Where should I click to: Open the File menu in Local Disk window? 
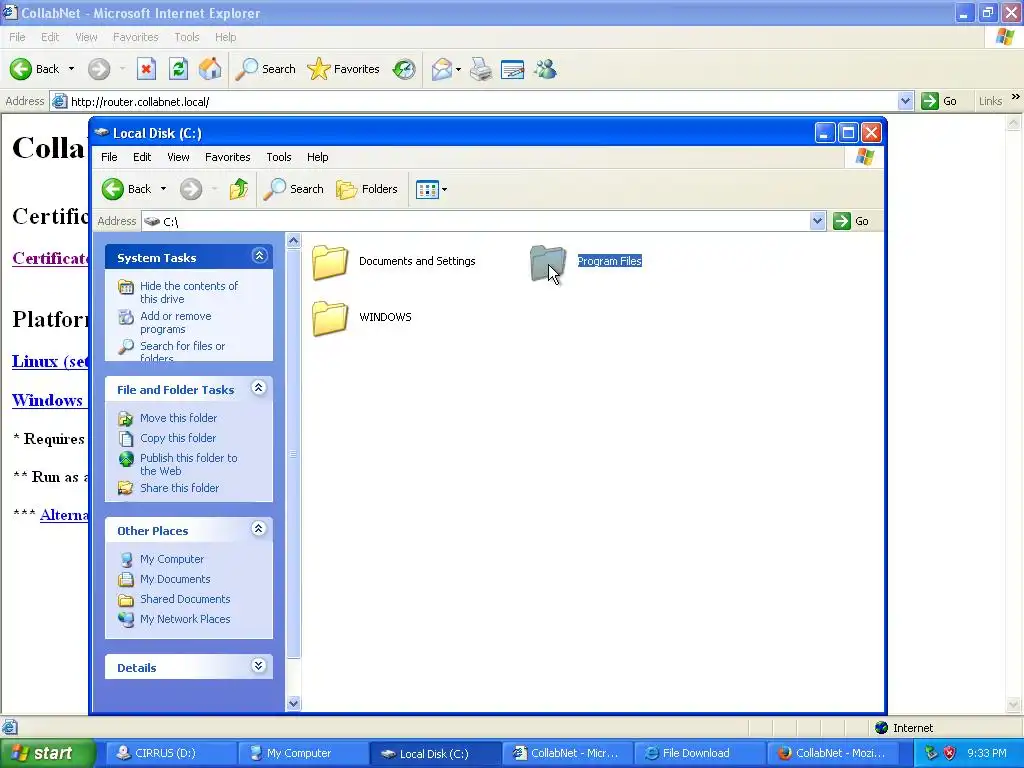click(x=109, y=157)
